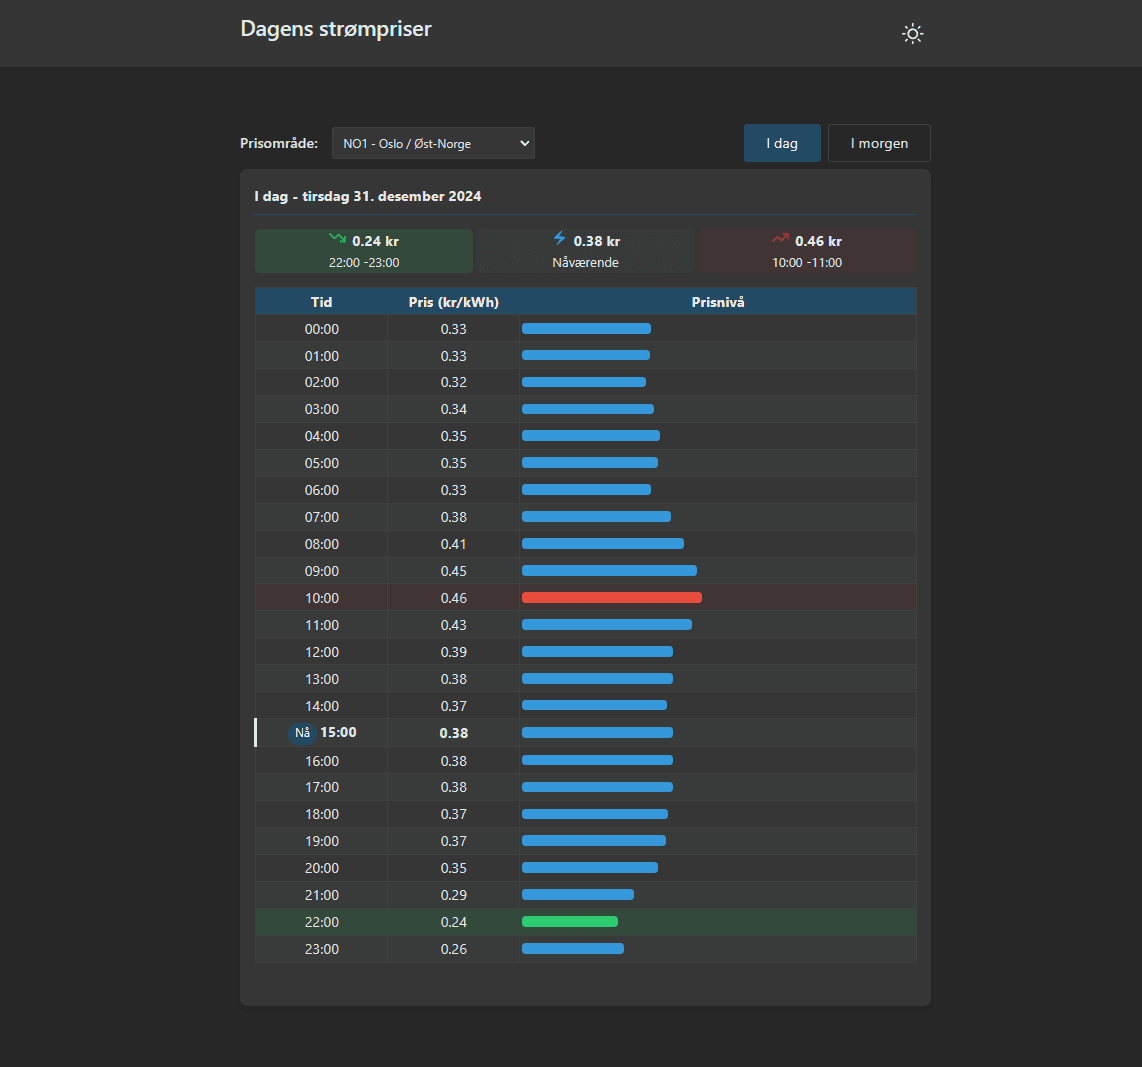Switch to the I dag tab
Screen dimensions: 1142x1067
pyautogui.click(x=782, y=143)
